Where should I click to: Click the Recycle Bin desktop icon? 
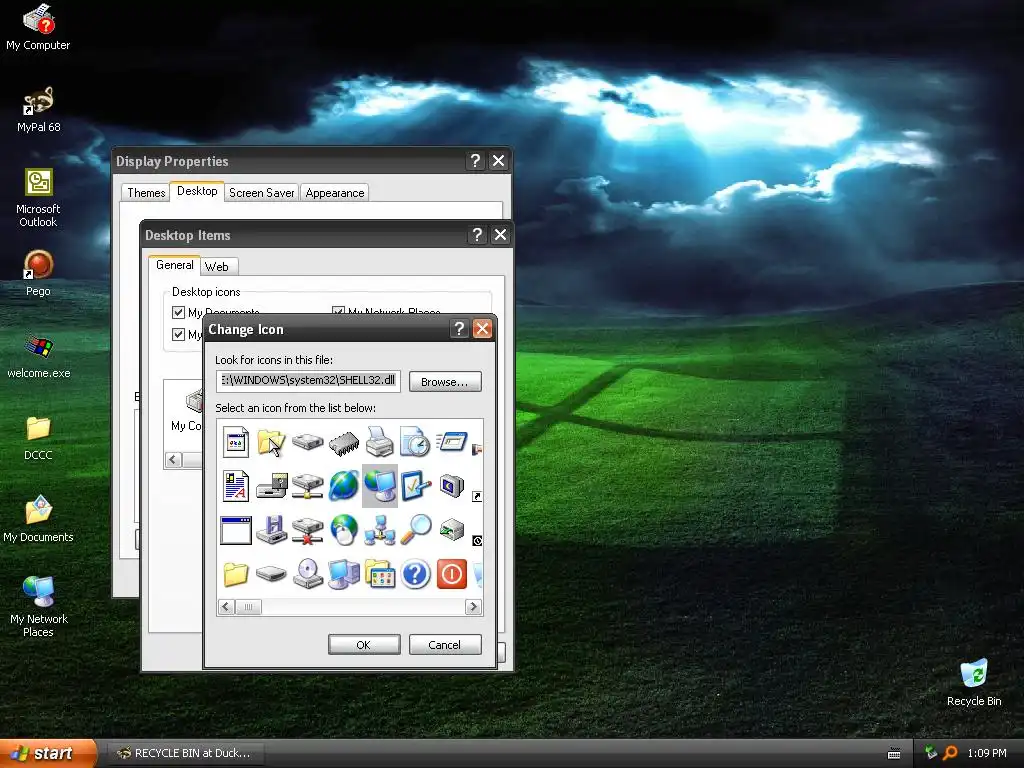pos(974,683)
